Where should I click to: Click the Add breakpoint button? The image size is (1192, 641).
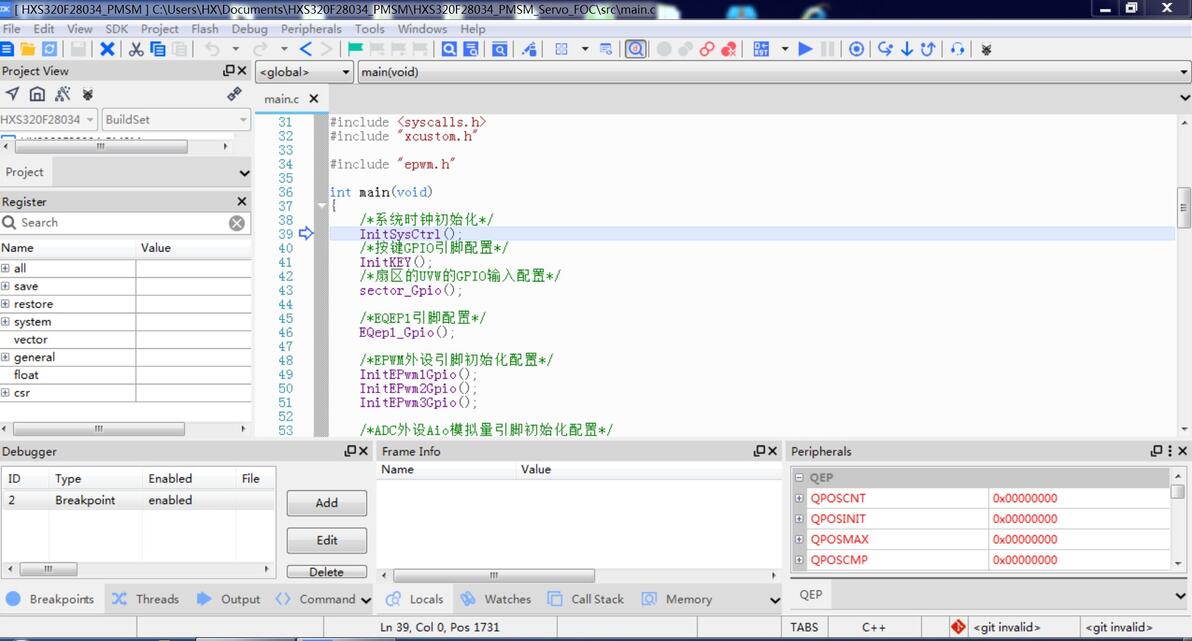[327, 503]
